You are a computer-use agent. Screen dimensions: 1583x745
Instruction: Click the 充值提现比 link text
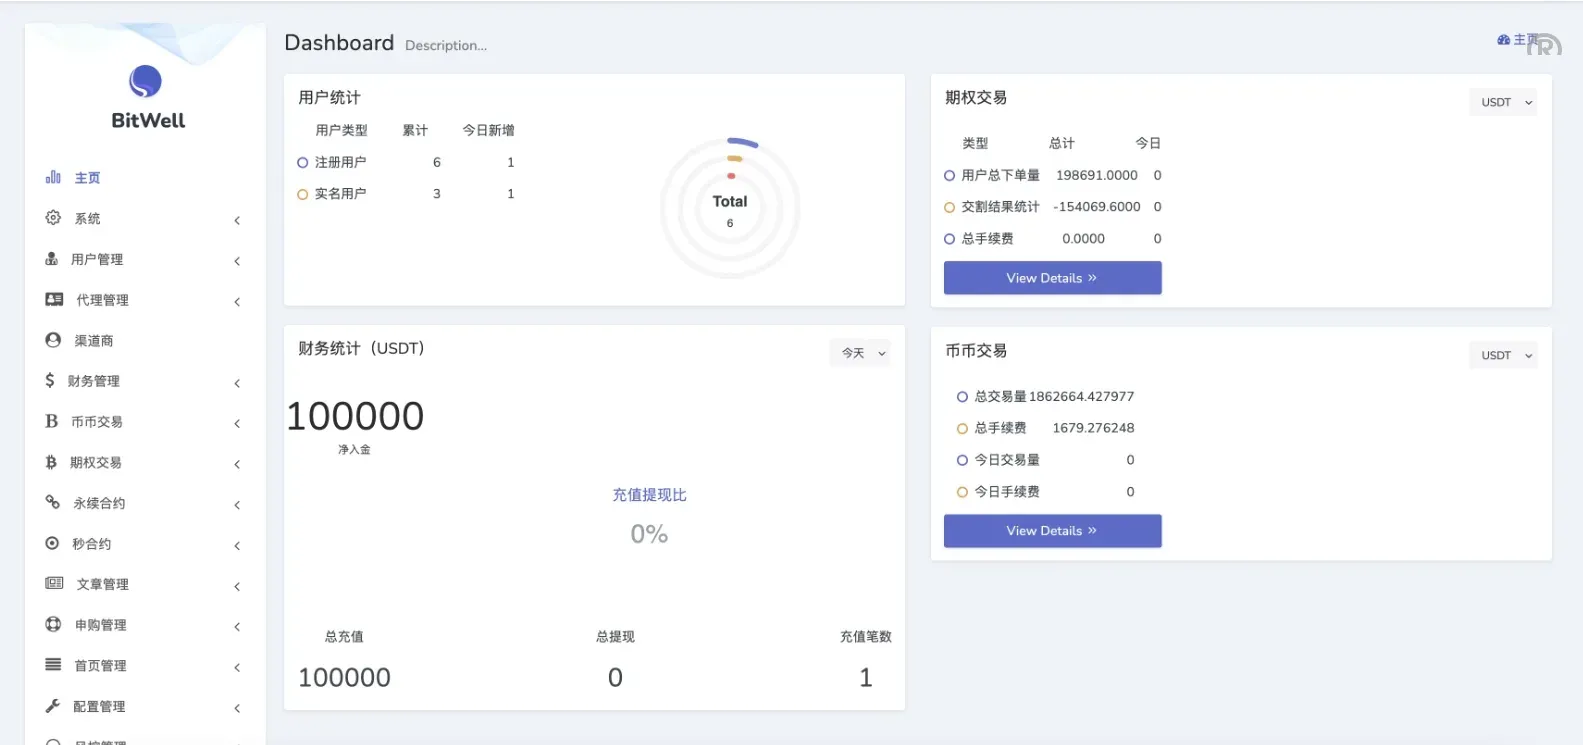tap(649, 495)
